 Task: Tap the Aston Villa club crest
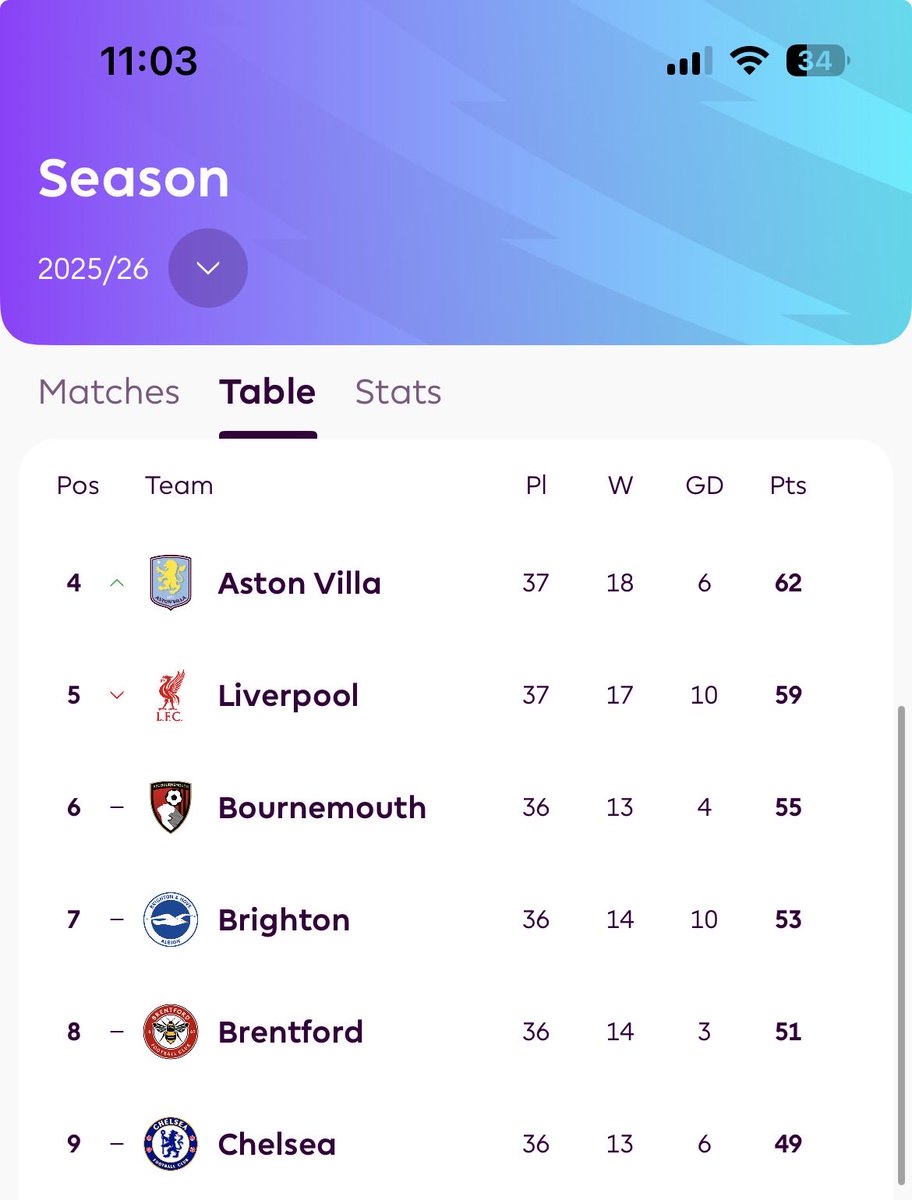click(x=170, y=583)
